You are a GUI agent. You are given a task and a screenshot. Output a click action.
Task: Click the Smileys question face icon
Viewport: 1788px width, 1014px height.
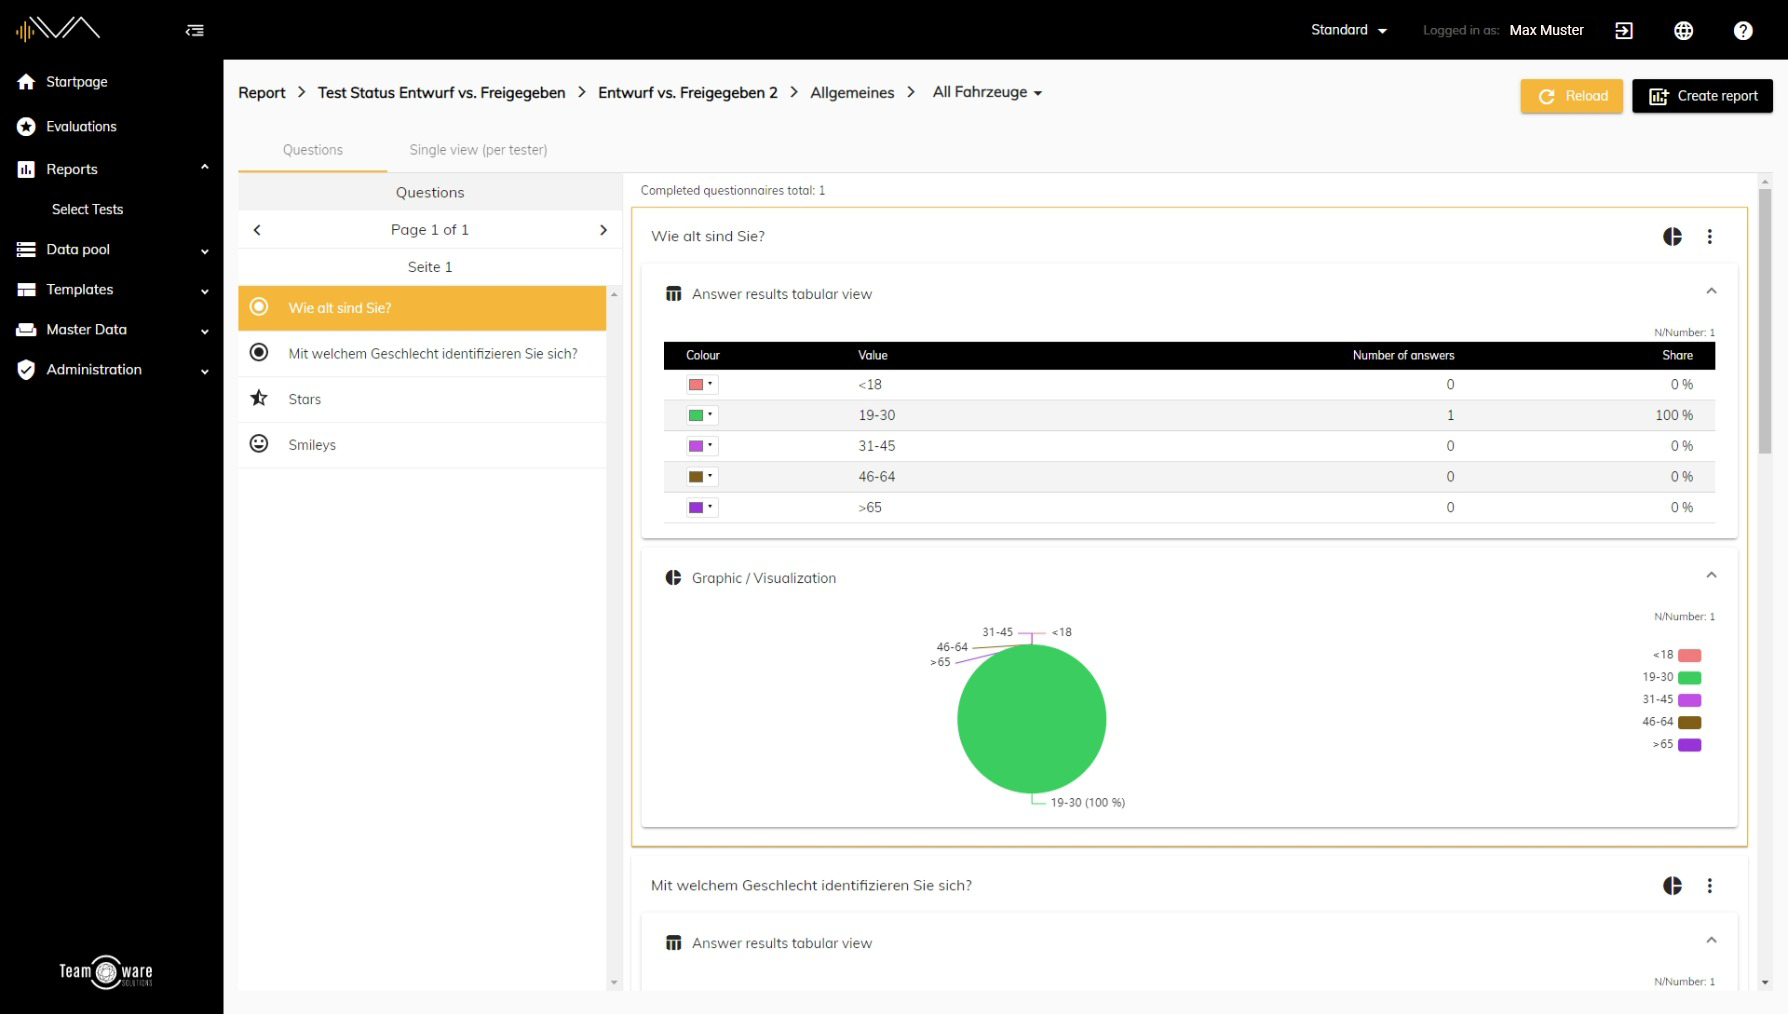[x=259, y=443]
